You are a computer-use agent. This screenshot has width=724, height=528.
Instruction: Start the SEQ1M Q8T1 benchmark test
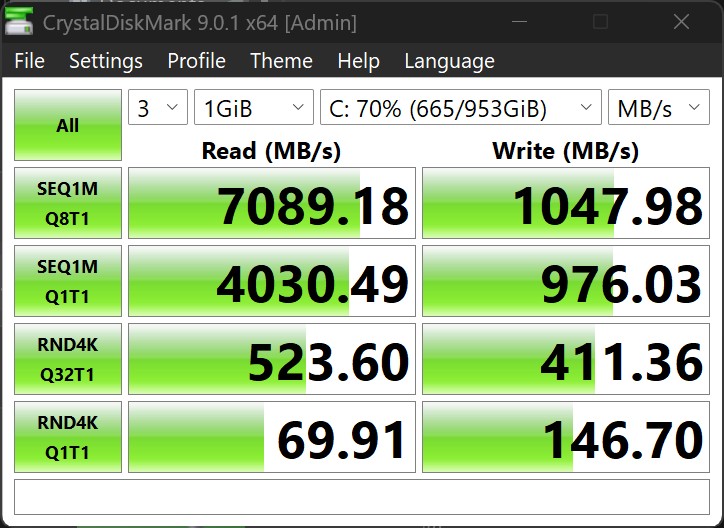click(x=68, y=203)
